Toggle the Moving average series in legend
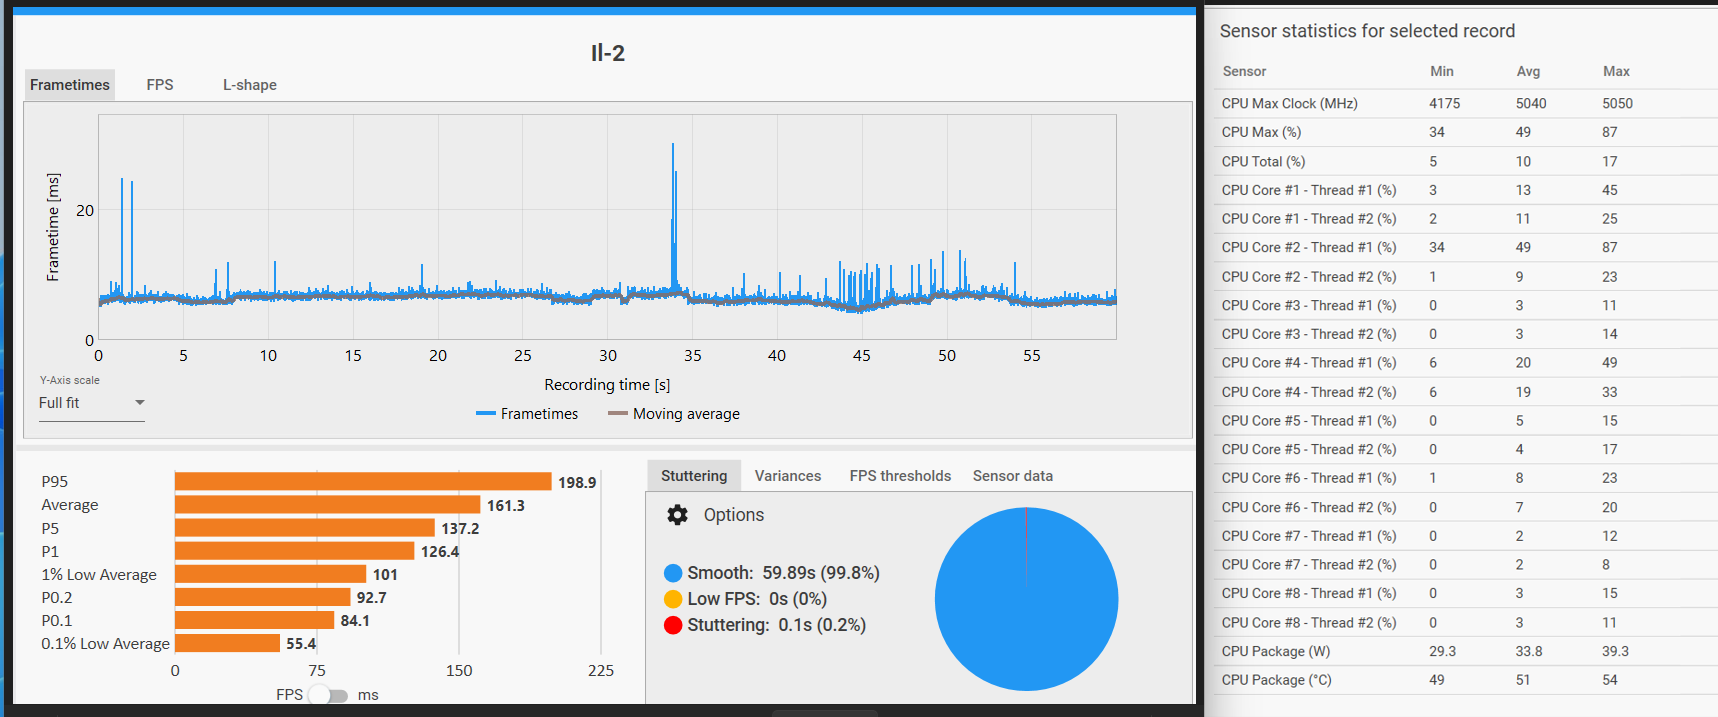The height and width of the screenshot is (717, 1718). [x=674, y=414]
